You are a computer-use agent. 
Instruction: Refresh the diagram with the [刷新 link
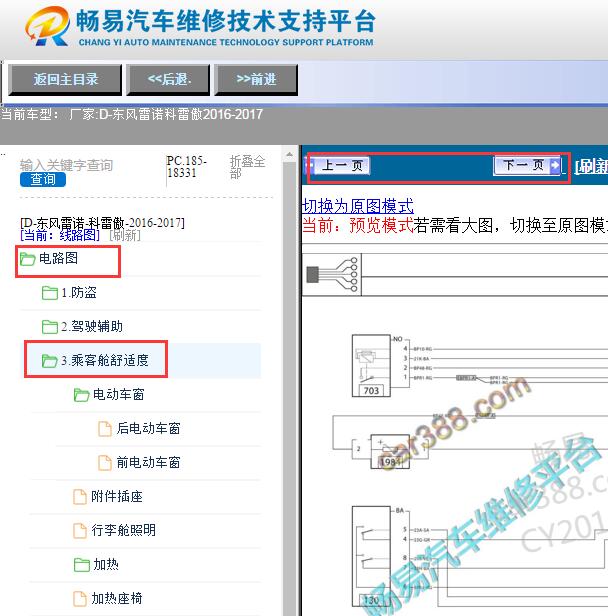591,167
